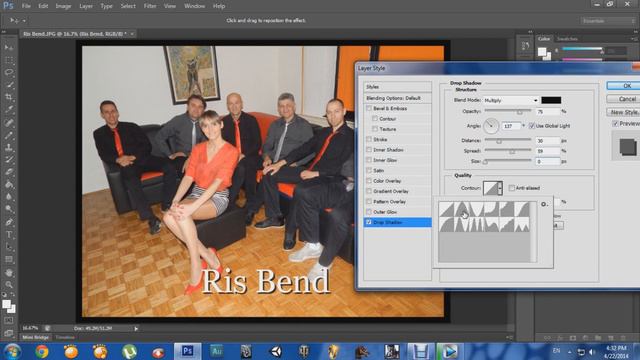This screenshot has height=360, width=640.
Task: Open the Window menu
Action: 194,6
